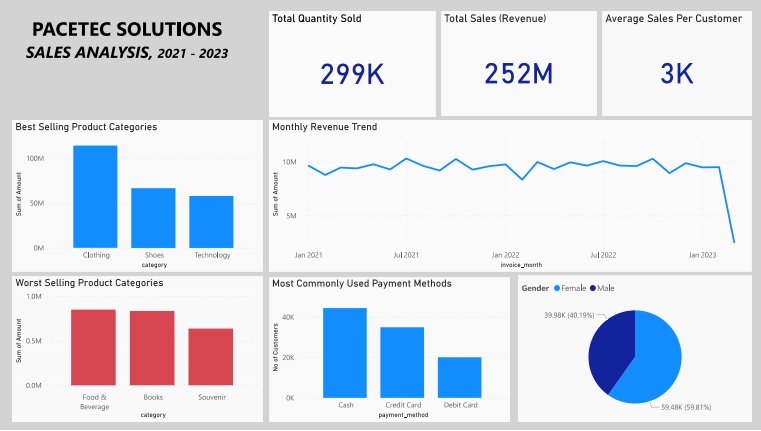This screenshot has height=431, width=761.
Task: Click the Clothing bar in Best Selling chart
Action: [x=95, y=197]
